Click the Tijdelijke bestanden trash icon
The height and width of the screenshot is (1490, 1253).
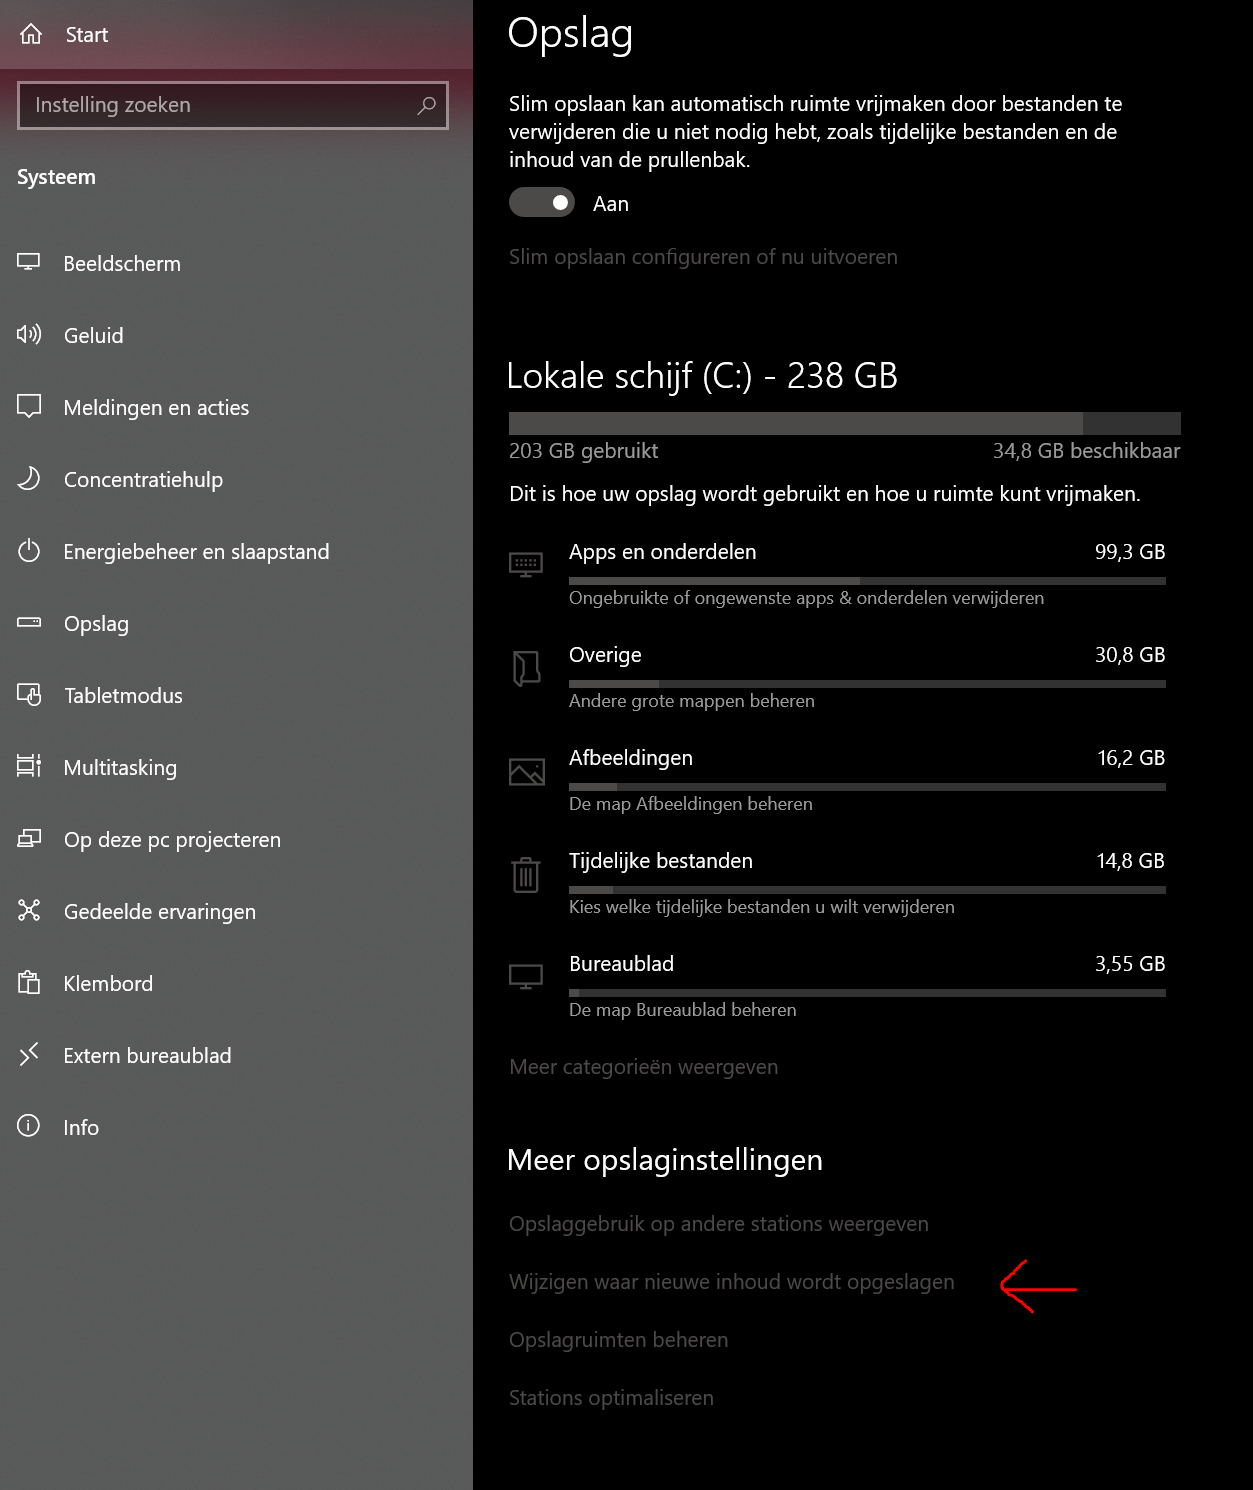coord(526,874)
